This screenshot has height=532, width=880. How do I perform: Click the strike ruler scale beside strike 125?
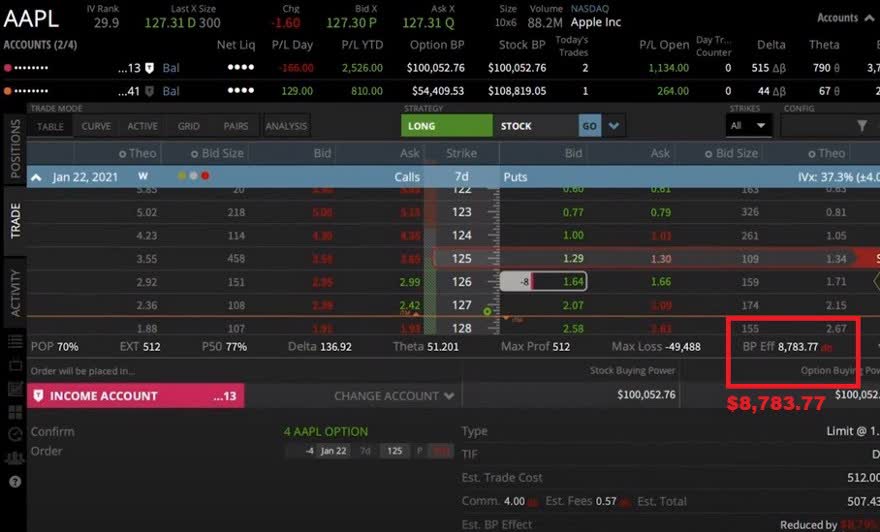point(494,259)
